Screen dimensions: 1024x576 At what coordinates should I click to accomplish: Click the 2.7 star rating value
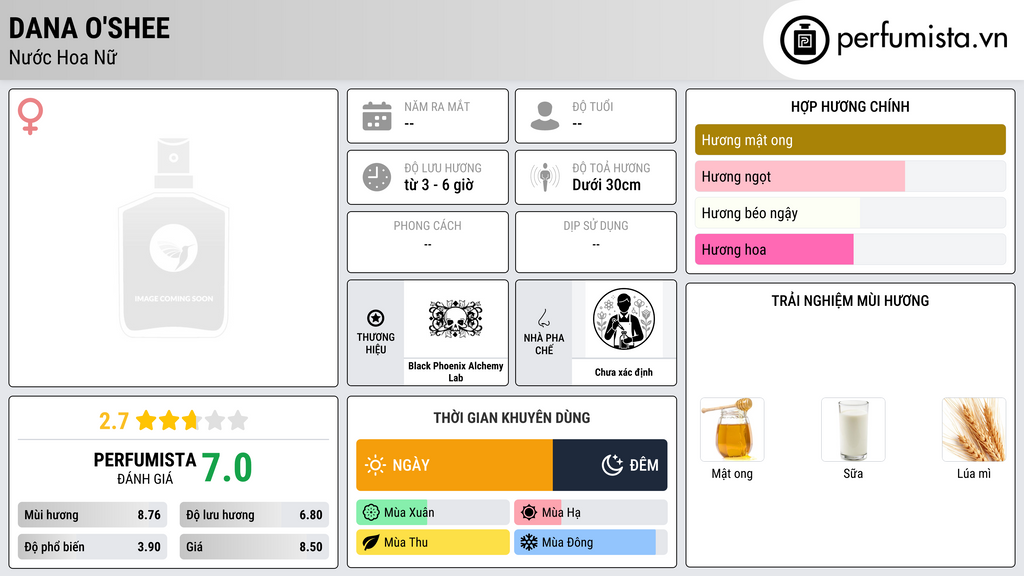coord(114,421)
